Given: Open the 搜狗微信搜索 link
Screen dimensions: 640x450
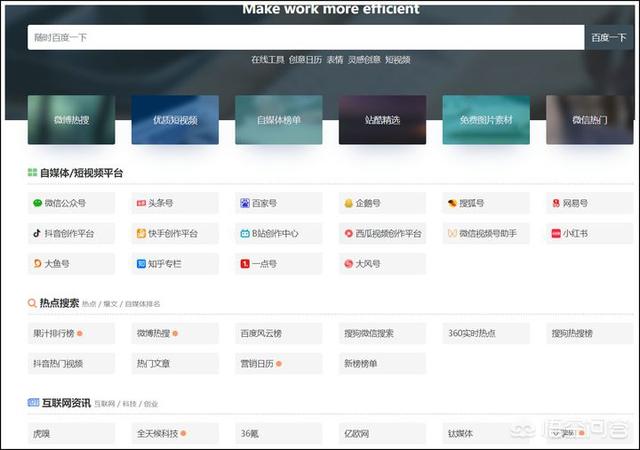Looking at the screenshot, I should (382, 333).
